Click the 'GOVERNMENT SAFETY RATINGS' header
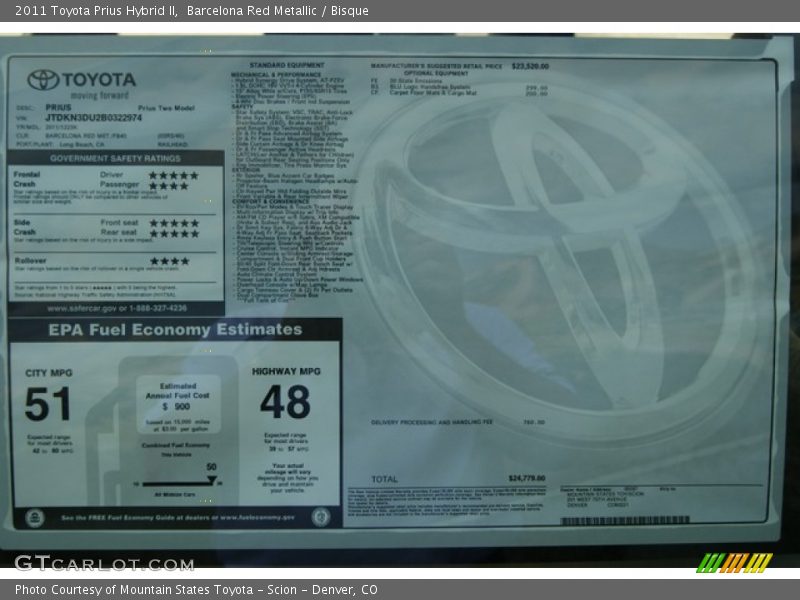The width and height of the screenshot is (800, 600). point(115,158)
